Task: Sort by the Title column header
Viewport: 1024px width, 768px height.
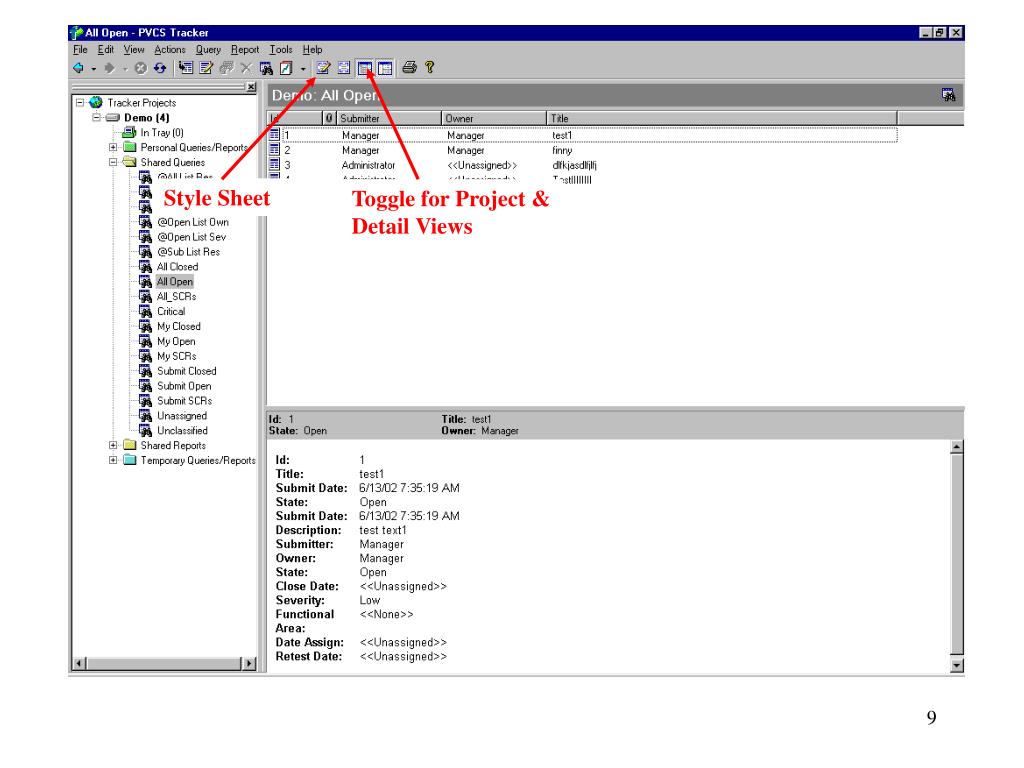Action: click(722, 118)
